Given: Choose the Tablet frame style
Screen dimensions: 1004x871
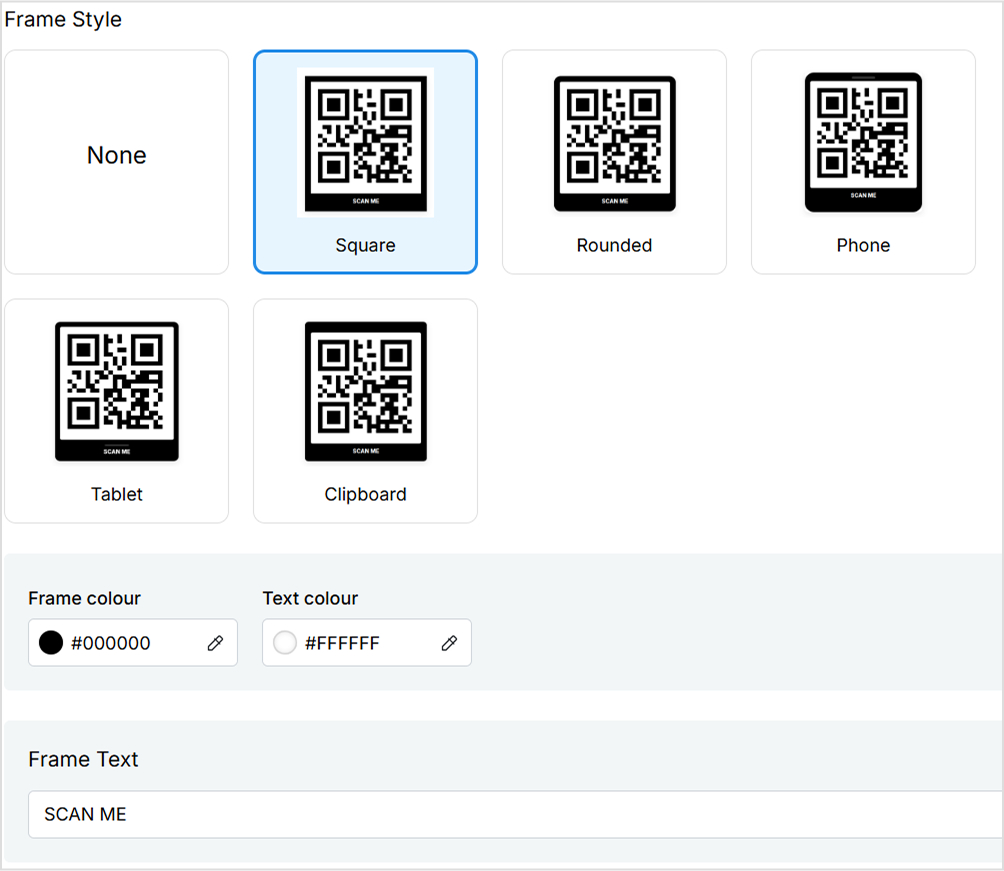Looking at the screenshot, I should pos(117,411).
